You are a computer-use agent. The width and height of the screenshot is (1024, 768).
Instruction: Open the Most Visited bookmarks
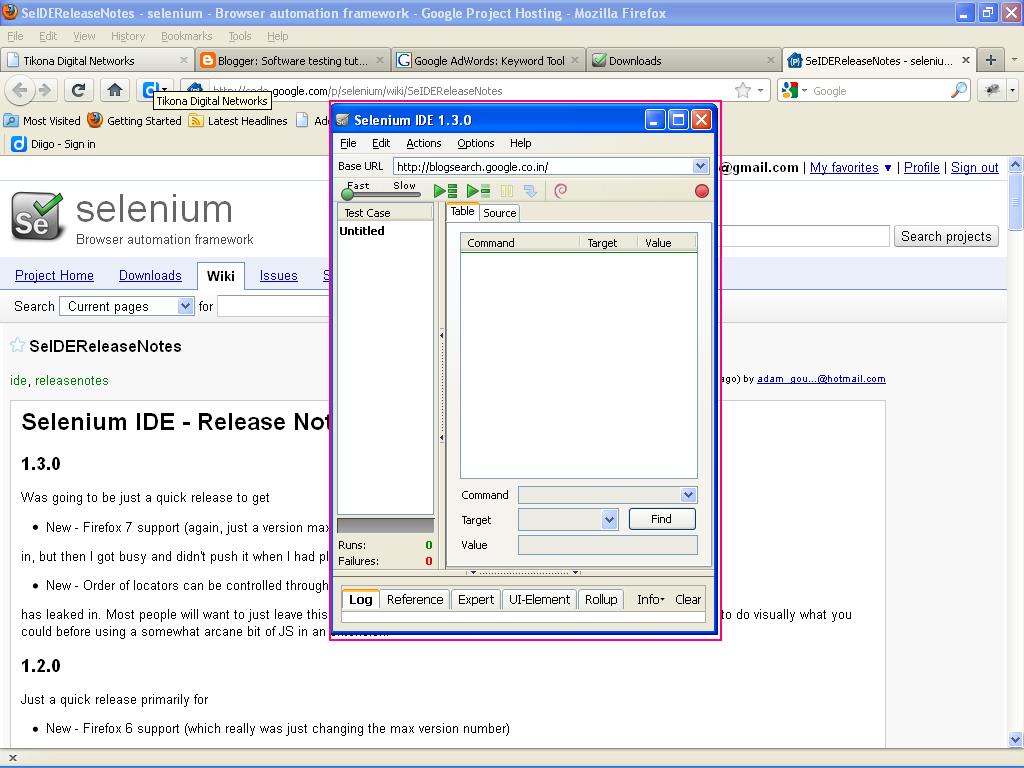42,121
